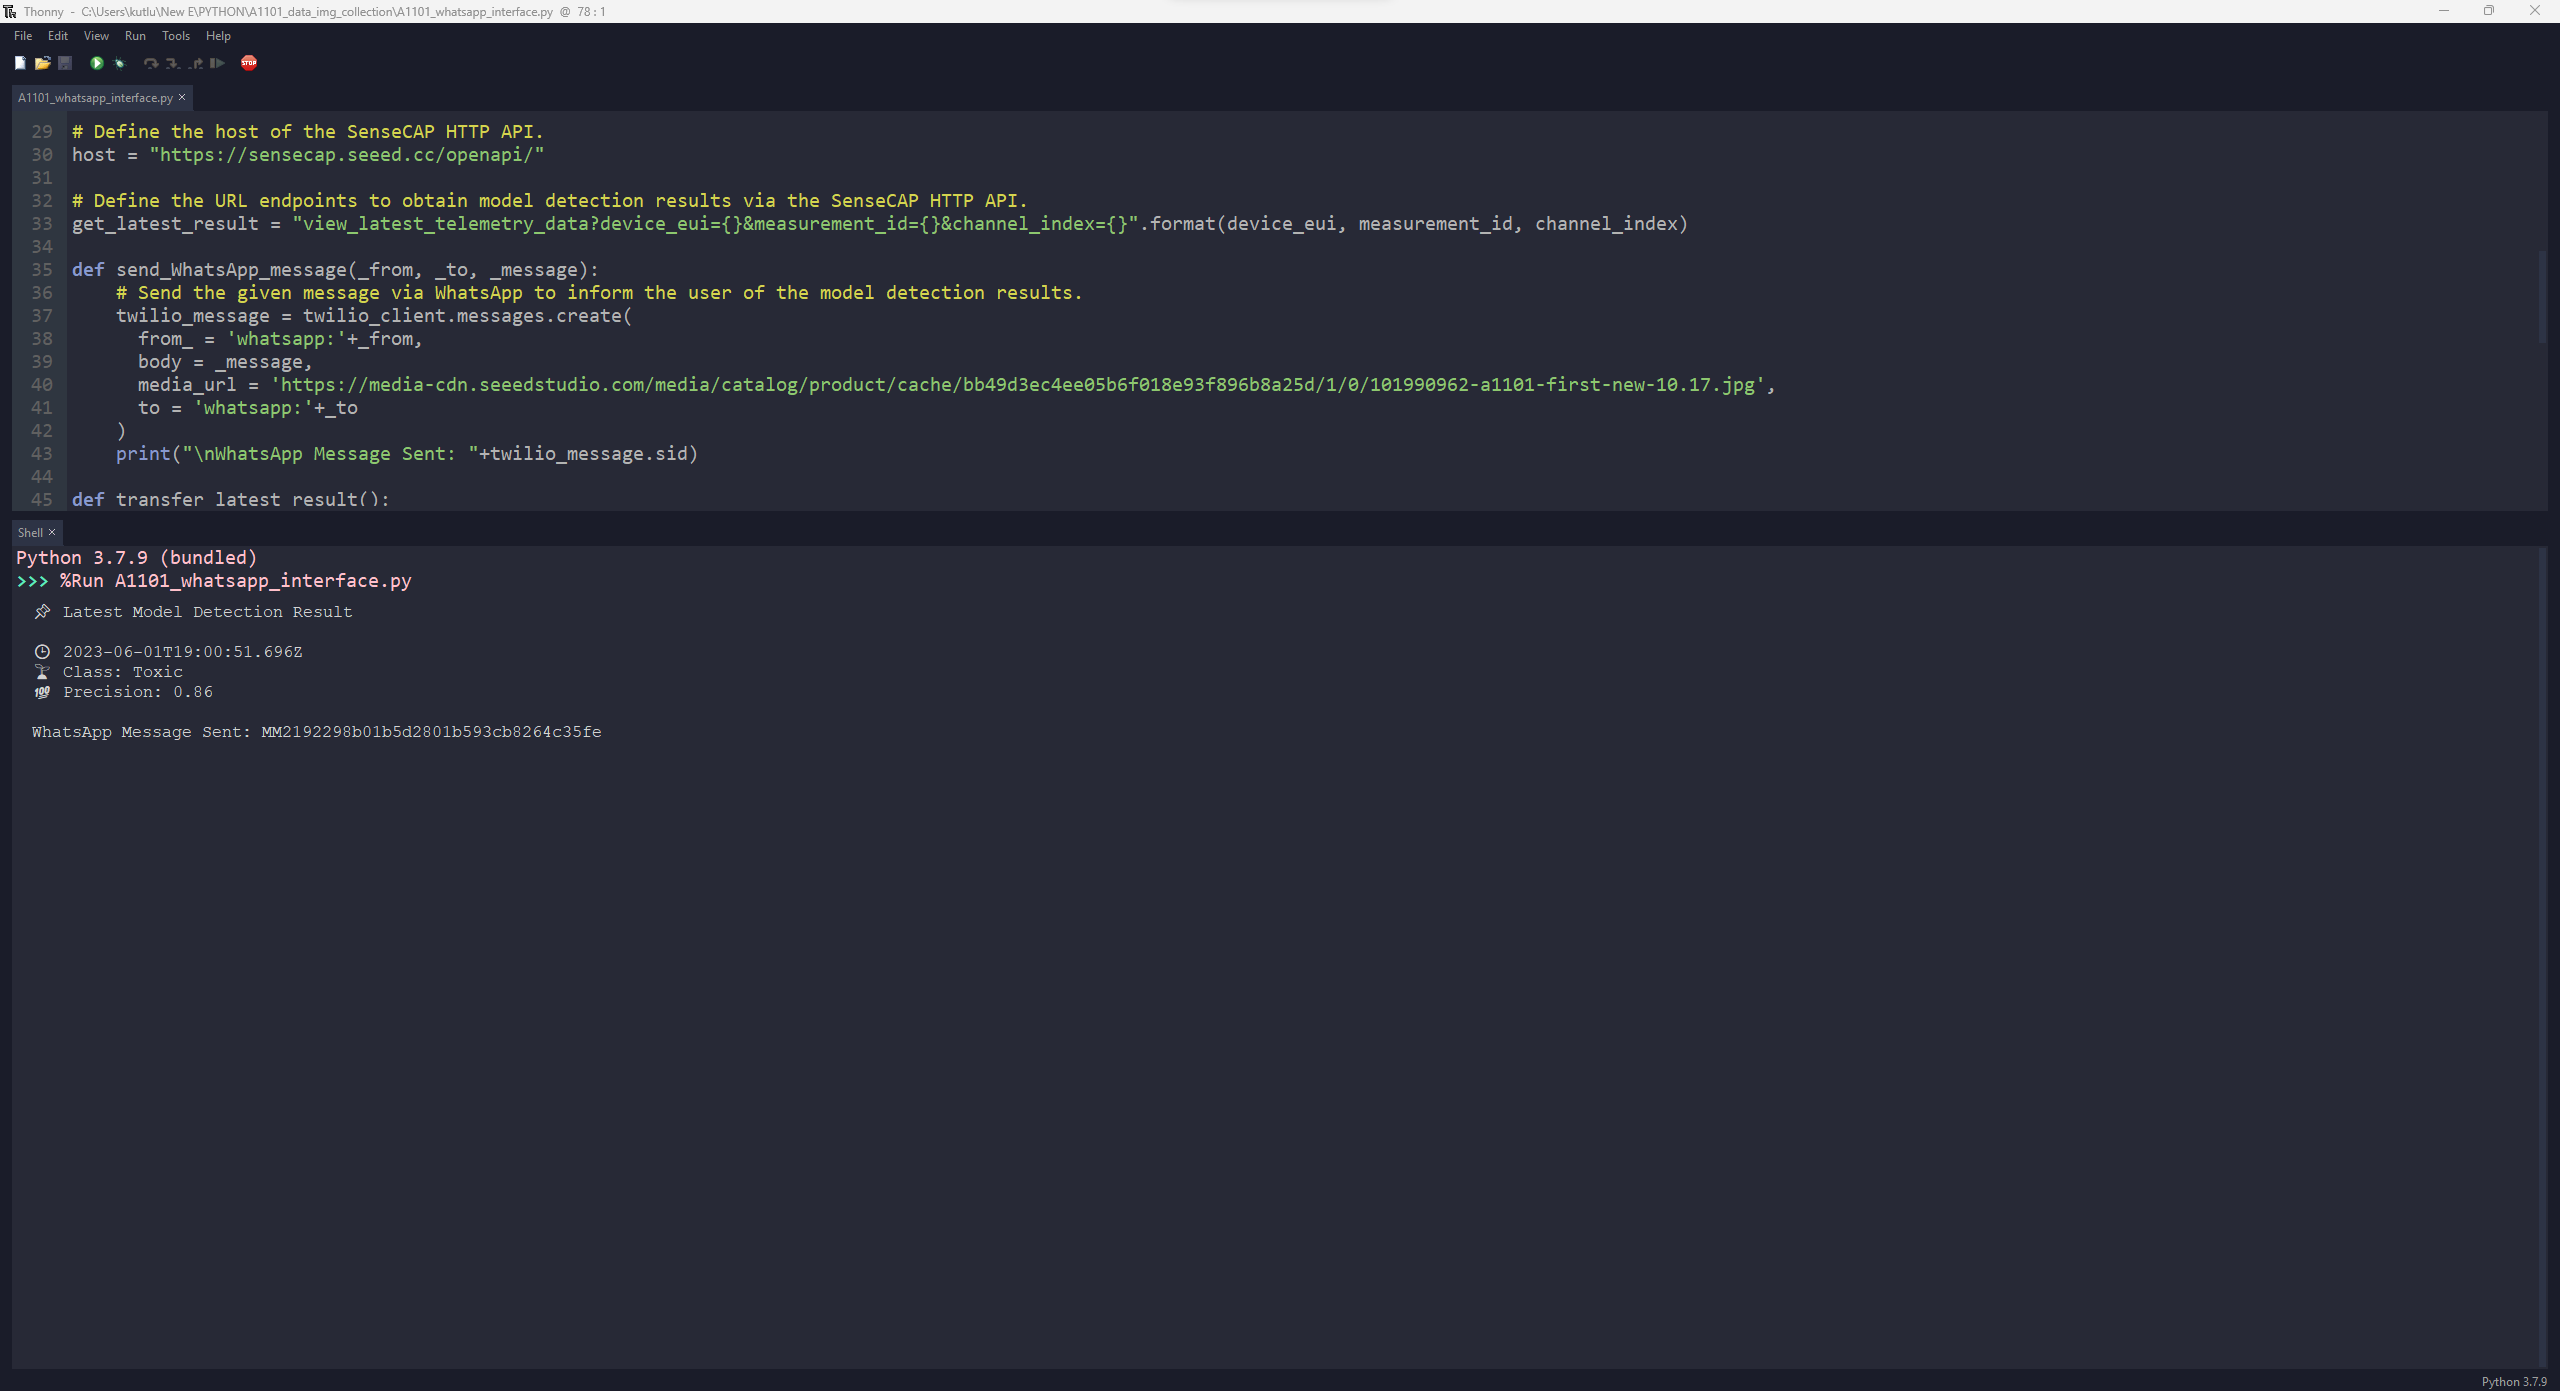Select the A1101_whatsapp_interface.py editor tab
The width and height of the screenshot is (2560, 1391).
coord(95,98)
